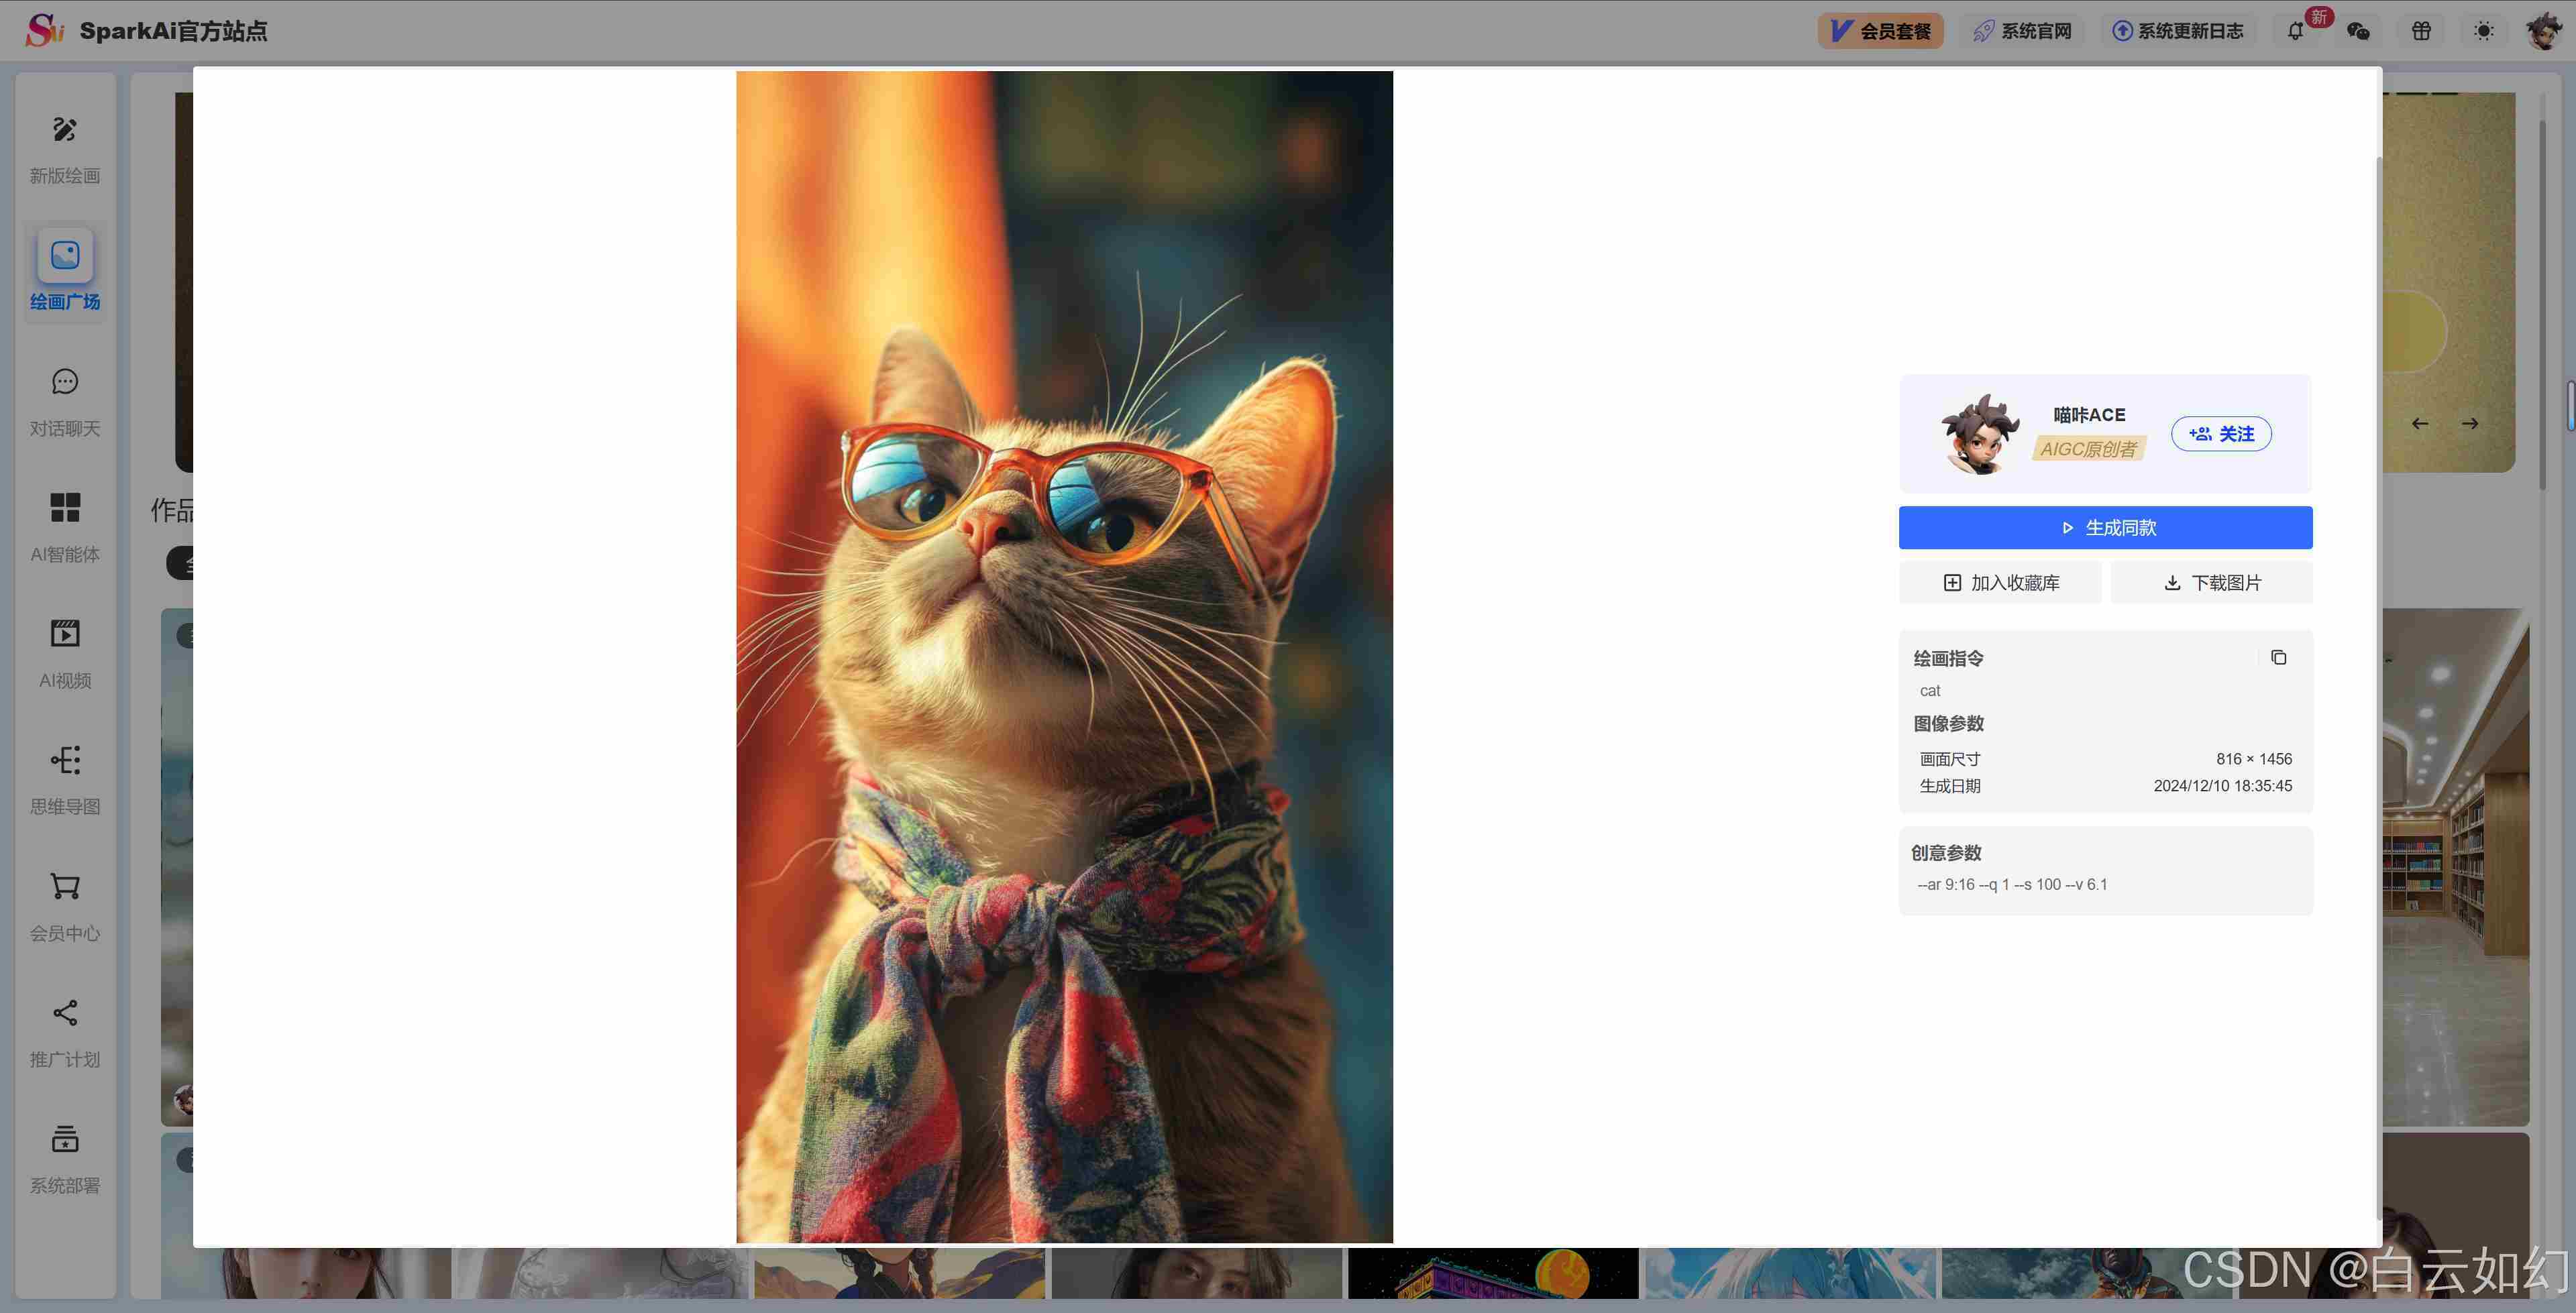Open the 会员中心 shopping cart icon

(65, 887)
